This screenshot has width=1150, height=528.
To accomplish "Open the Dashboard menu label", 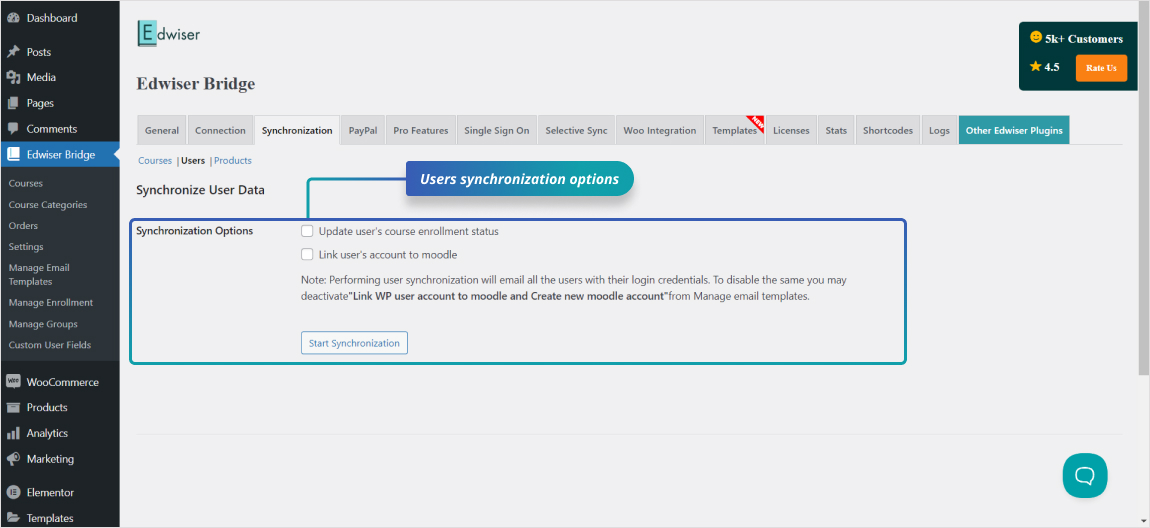I will [52, 18].
